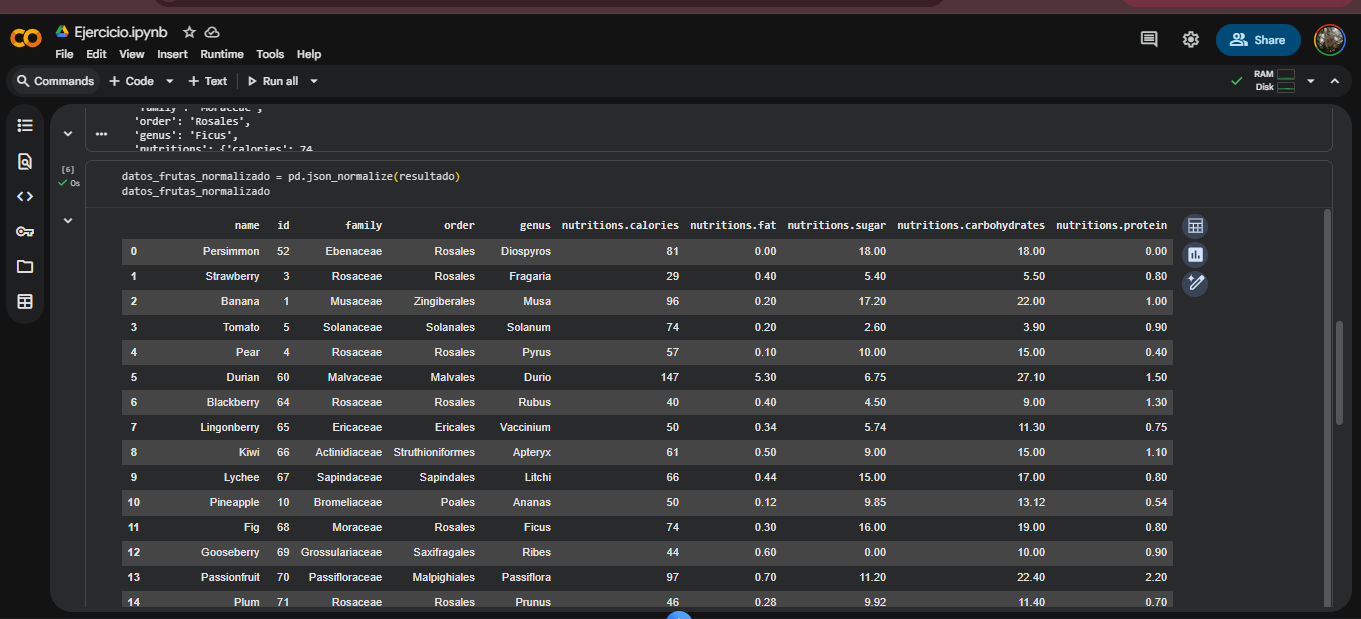Click the connected green checkmark

tap(1237, 81)
